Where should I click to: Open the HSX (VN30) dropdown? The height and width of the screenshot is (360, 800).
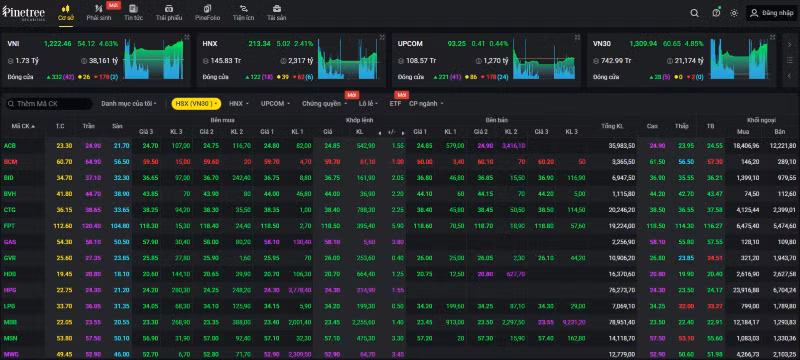click(196, 104)
